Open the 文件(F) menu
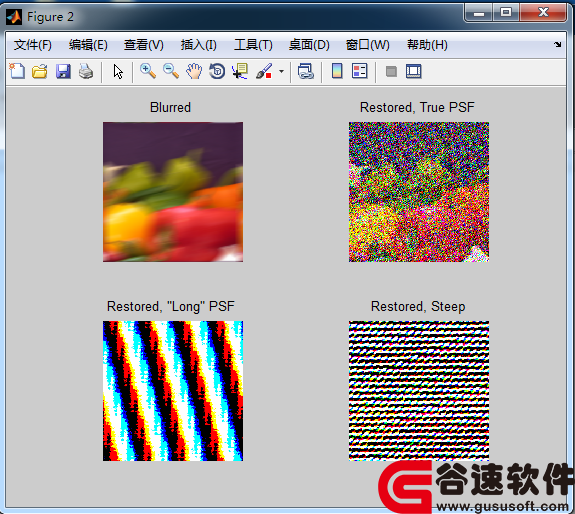575x514 pixels. 33,45
